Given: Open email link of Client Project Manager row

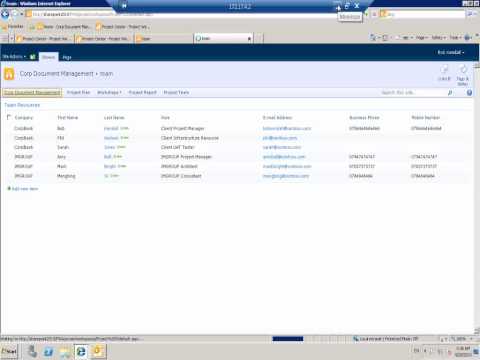Looking at the screenshot, I should [x=287, y=128].
